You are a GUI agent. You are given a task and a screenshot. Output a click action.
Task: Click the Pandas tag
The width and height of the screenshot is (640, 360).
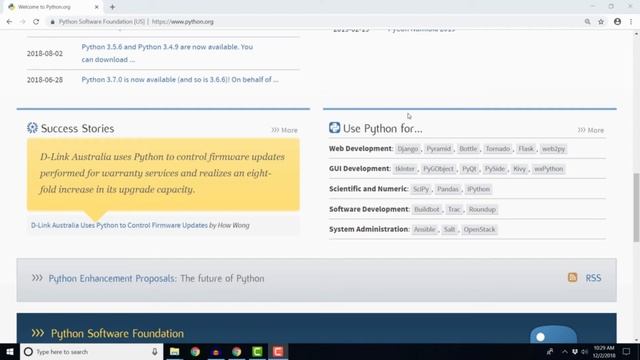pyautogui.click(x=448, y=189)
